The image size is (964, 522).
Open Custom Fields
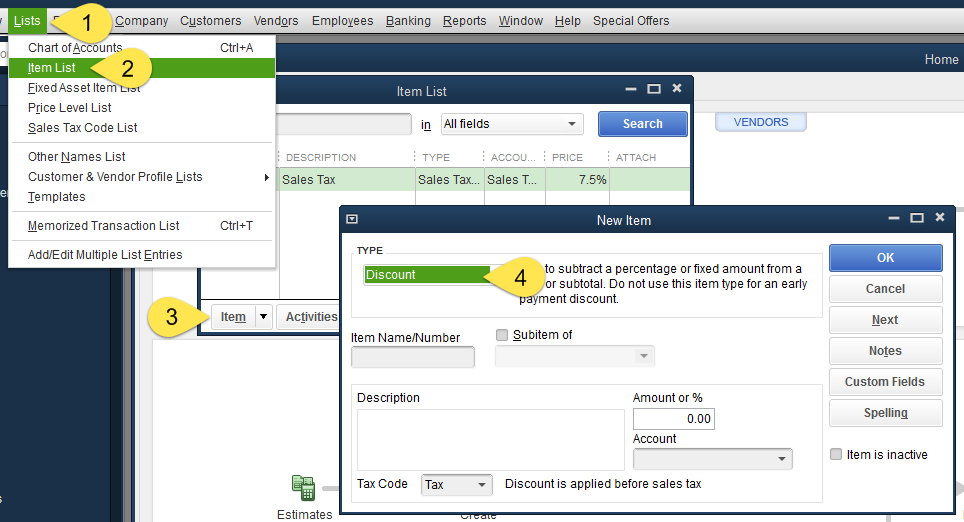[885, 382]
